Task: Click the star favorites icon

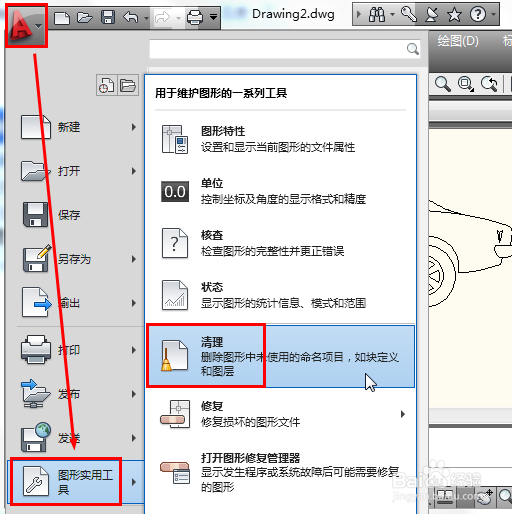Action: [x=454, y=15]
